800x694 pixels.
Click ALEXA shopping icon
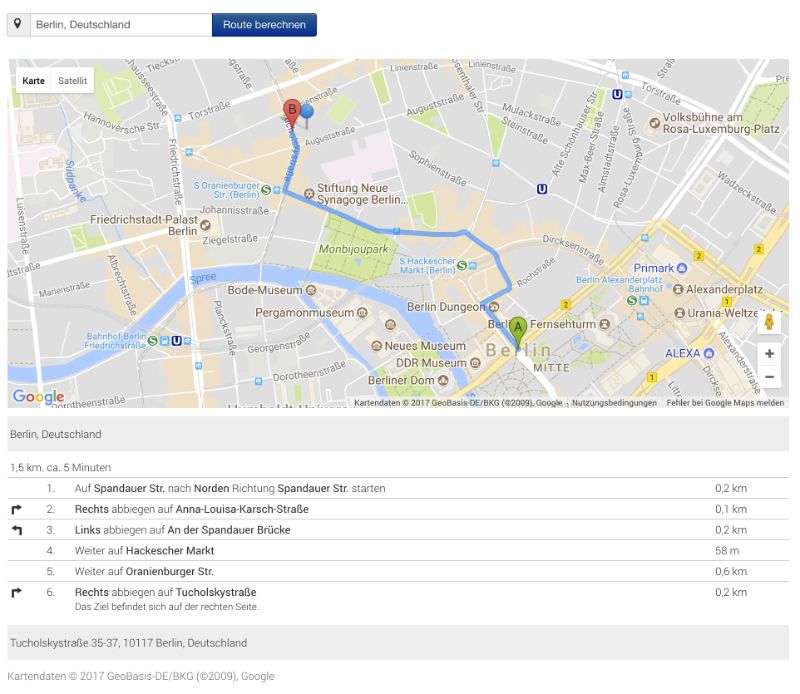click(x=709, y=353)
